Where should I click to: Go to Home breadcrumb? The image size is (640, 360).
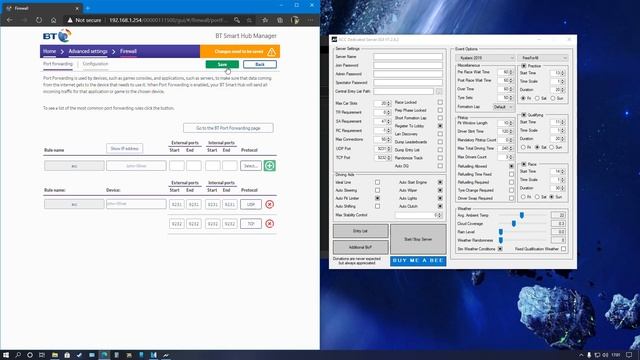(x=49, y=51)
